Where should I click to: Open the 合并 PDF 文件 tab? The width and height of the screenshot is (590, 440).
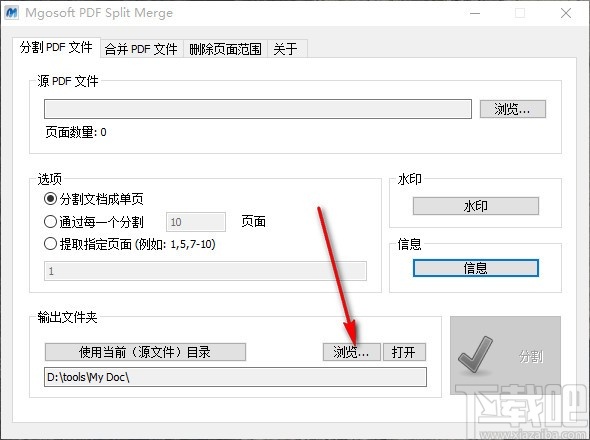tap(141, 49)
